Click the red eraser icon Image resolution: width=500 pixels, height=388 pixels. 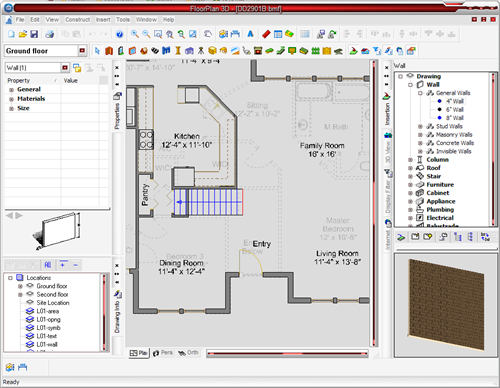[266, 34]
